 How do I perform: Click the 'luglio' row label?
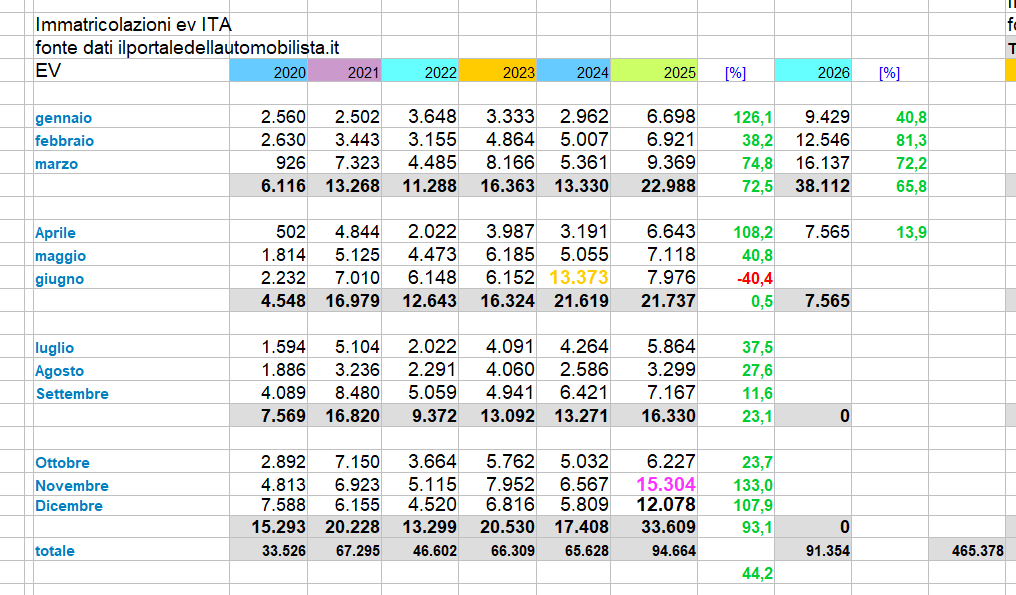tap(54, 348)
